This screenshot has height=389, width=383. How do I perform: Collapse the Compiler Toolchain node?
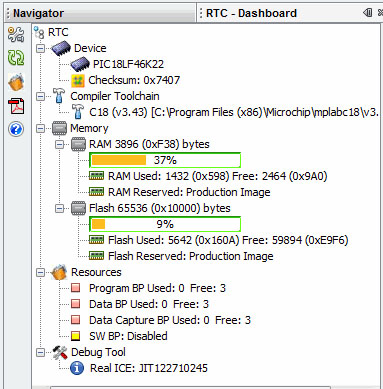coord(40,97)
